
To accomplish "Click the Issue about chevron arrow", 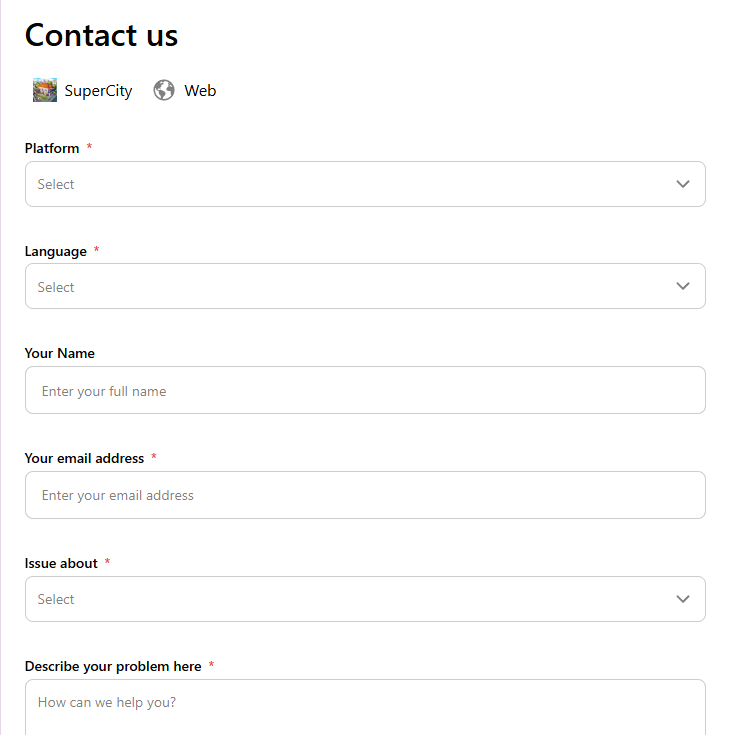I will (x=683, y=599).
